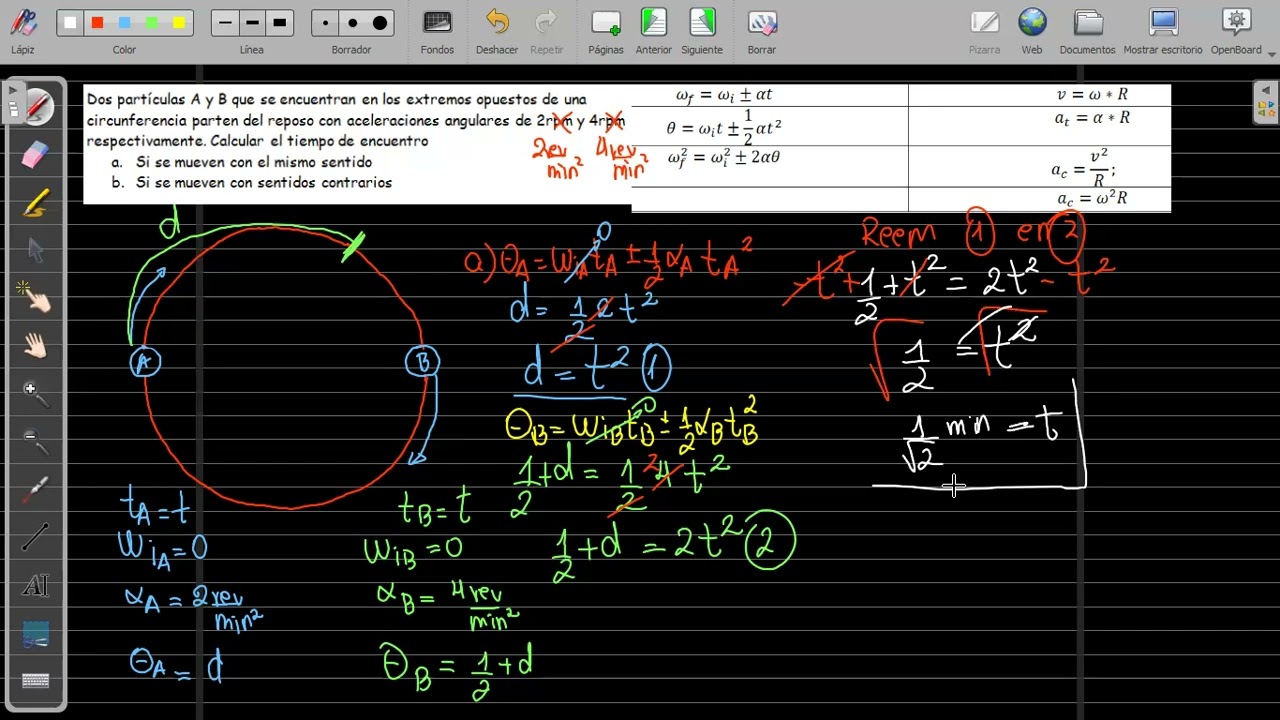Screen dimensions: 1280x720
Task: Pick the light blue pen color
Action: pos(124,23)
